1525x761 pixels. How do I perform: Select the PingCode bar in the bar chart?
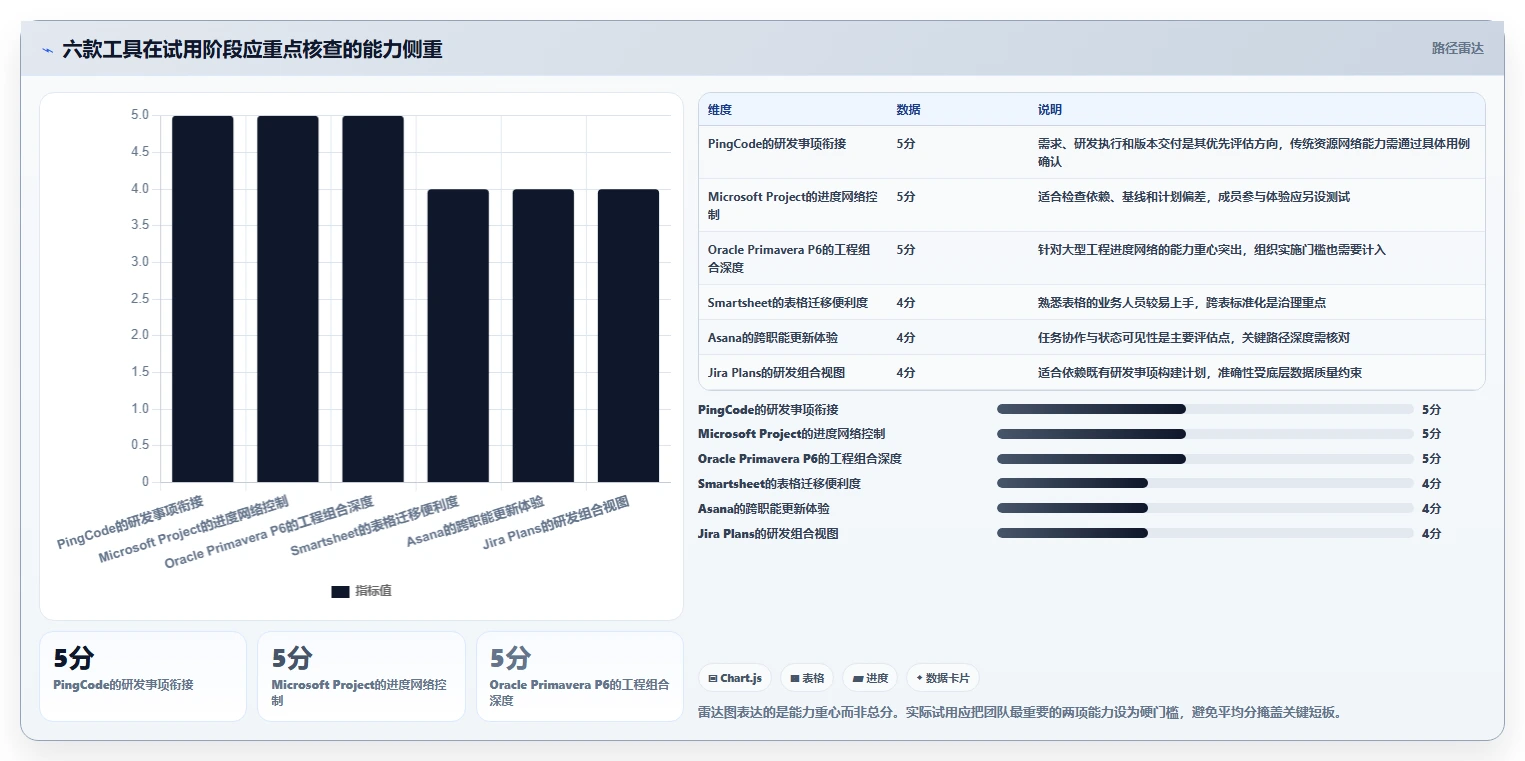click(x=203, y=299)
